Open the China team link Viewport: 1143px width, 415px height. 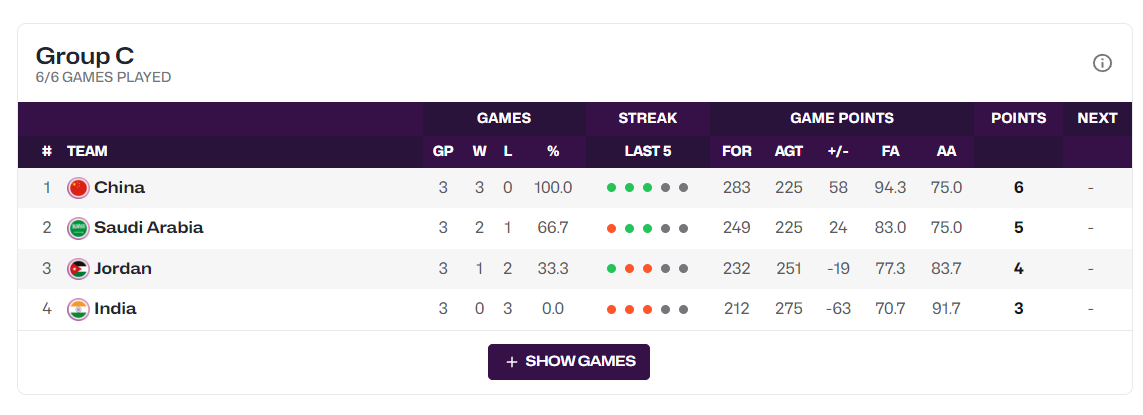(x=119, y=188)
